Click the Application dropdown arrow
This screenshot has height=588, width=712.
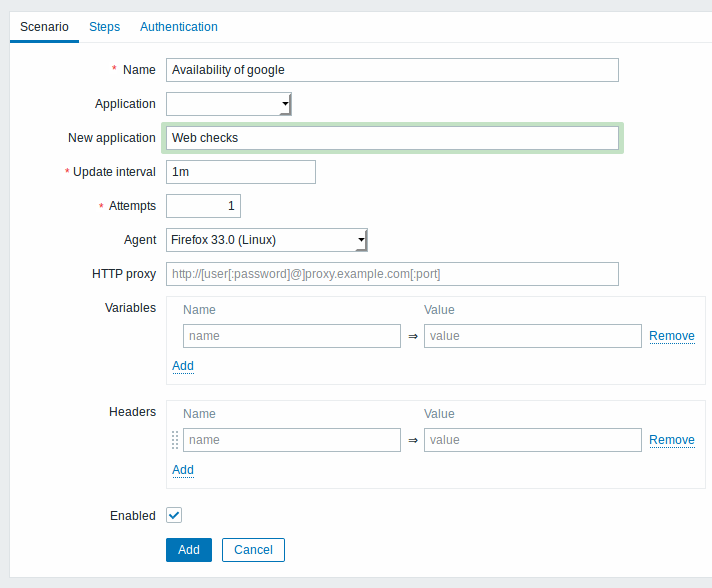[x=285, y=104]
